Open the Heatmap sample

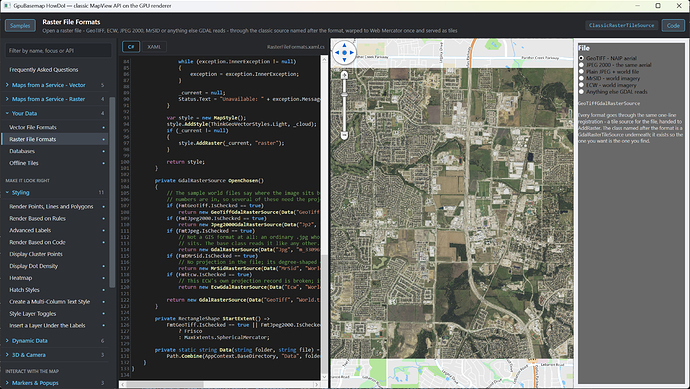pos(55,278)
